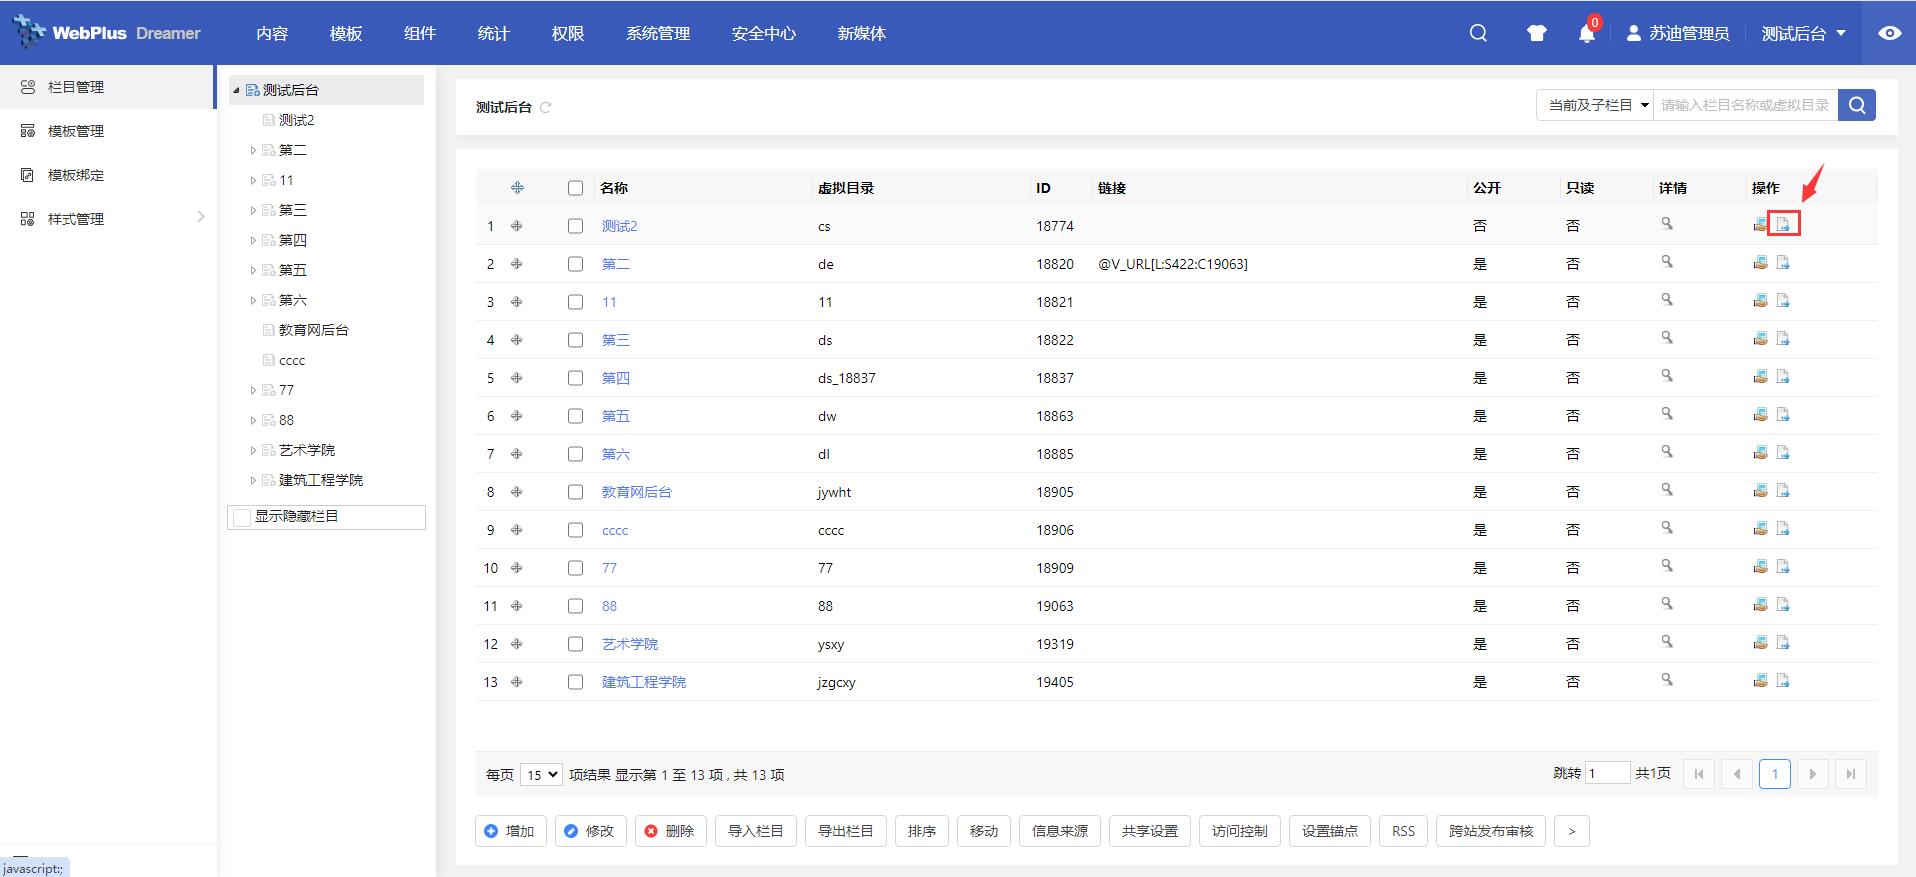Open the 安全中心 top menu

(764, 33)
